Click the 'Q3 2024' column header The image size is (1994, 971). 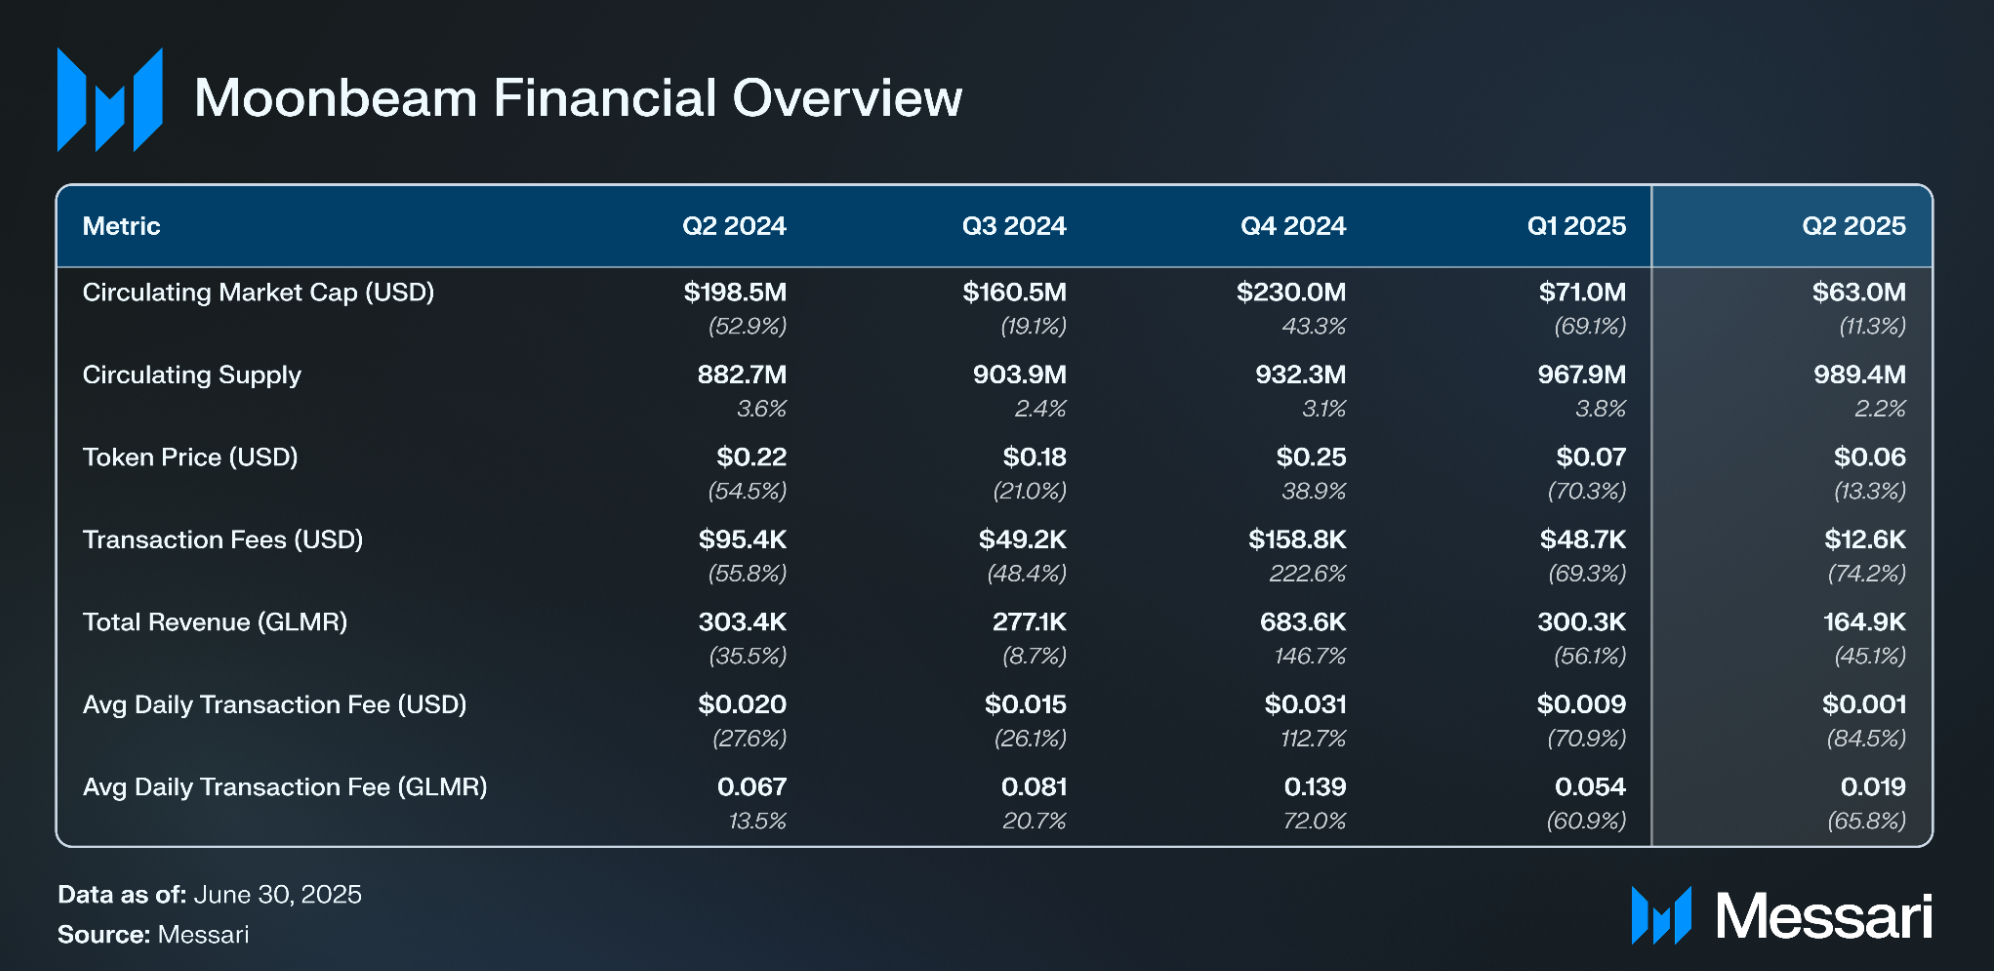(1014, 226)
